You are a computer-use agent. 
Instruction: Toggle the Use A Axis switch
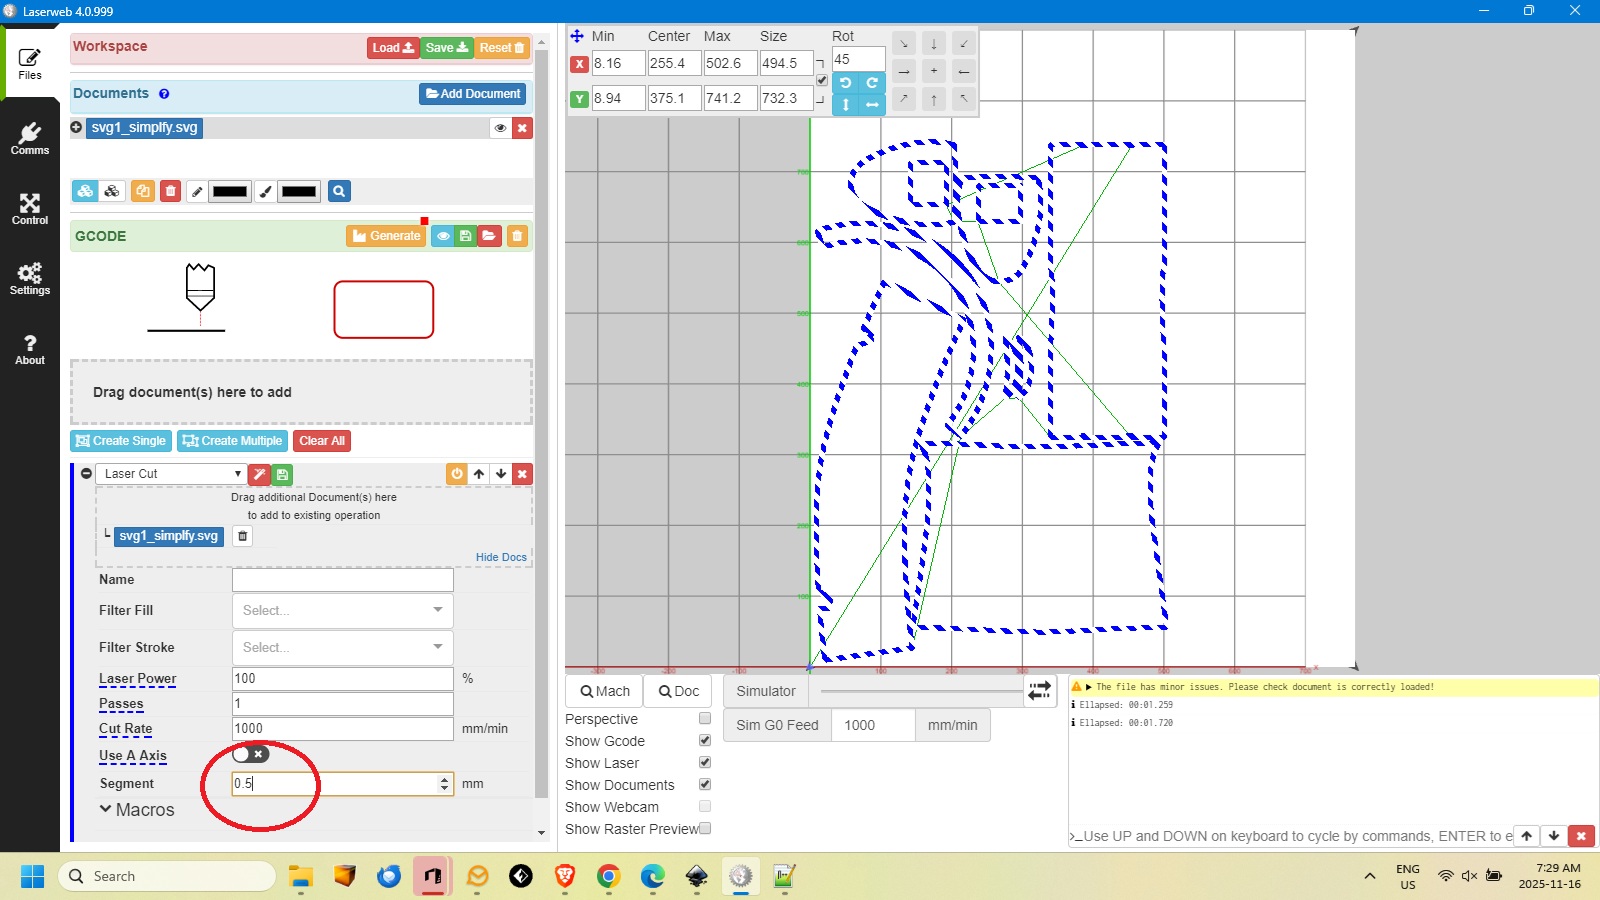pos(250,754)
